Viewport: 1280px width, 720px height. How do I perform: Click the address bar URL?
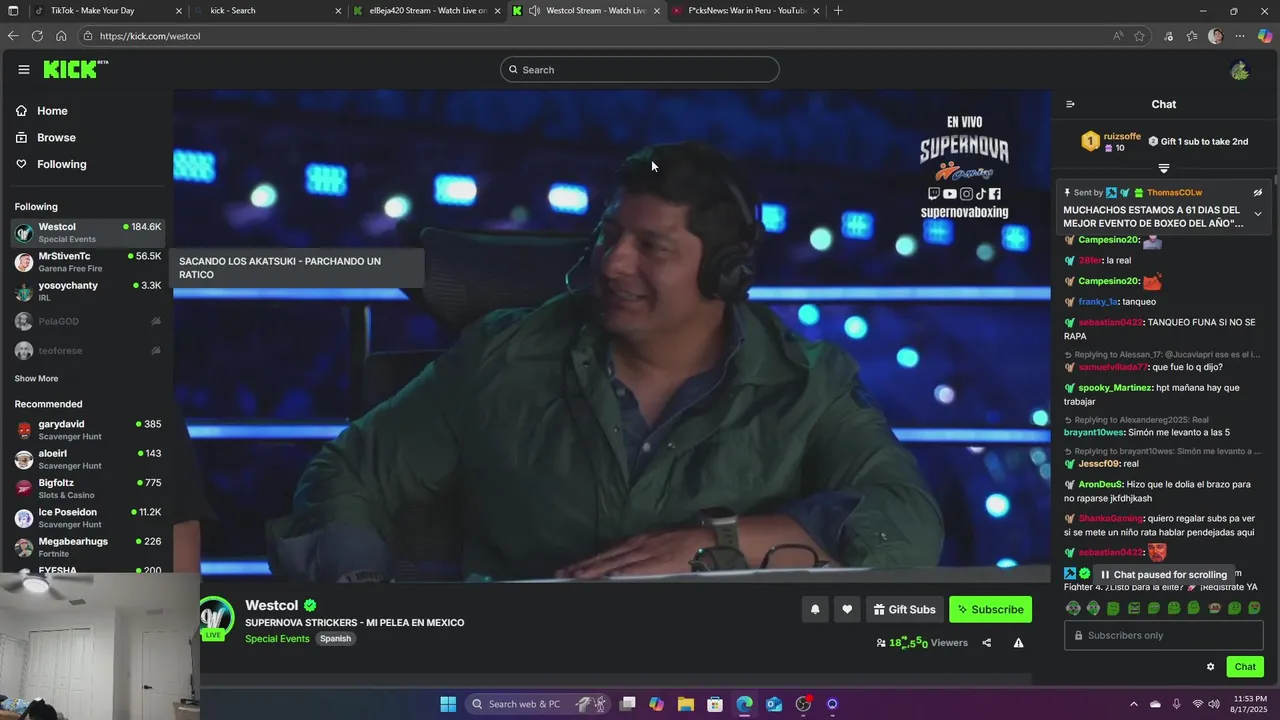(150, 36)
